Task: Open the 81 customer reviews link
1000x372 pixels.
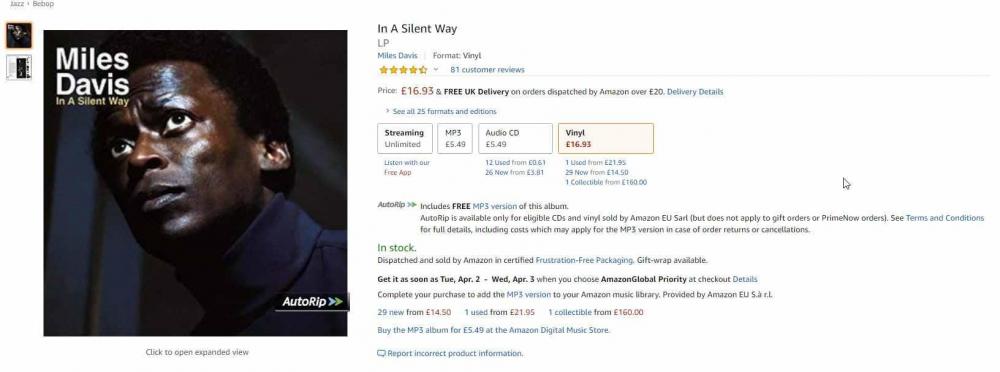Action: [487, 70]
